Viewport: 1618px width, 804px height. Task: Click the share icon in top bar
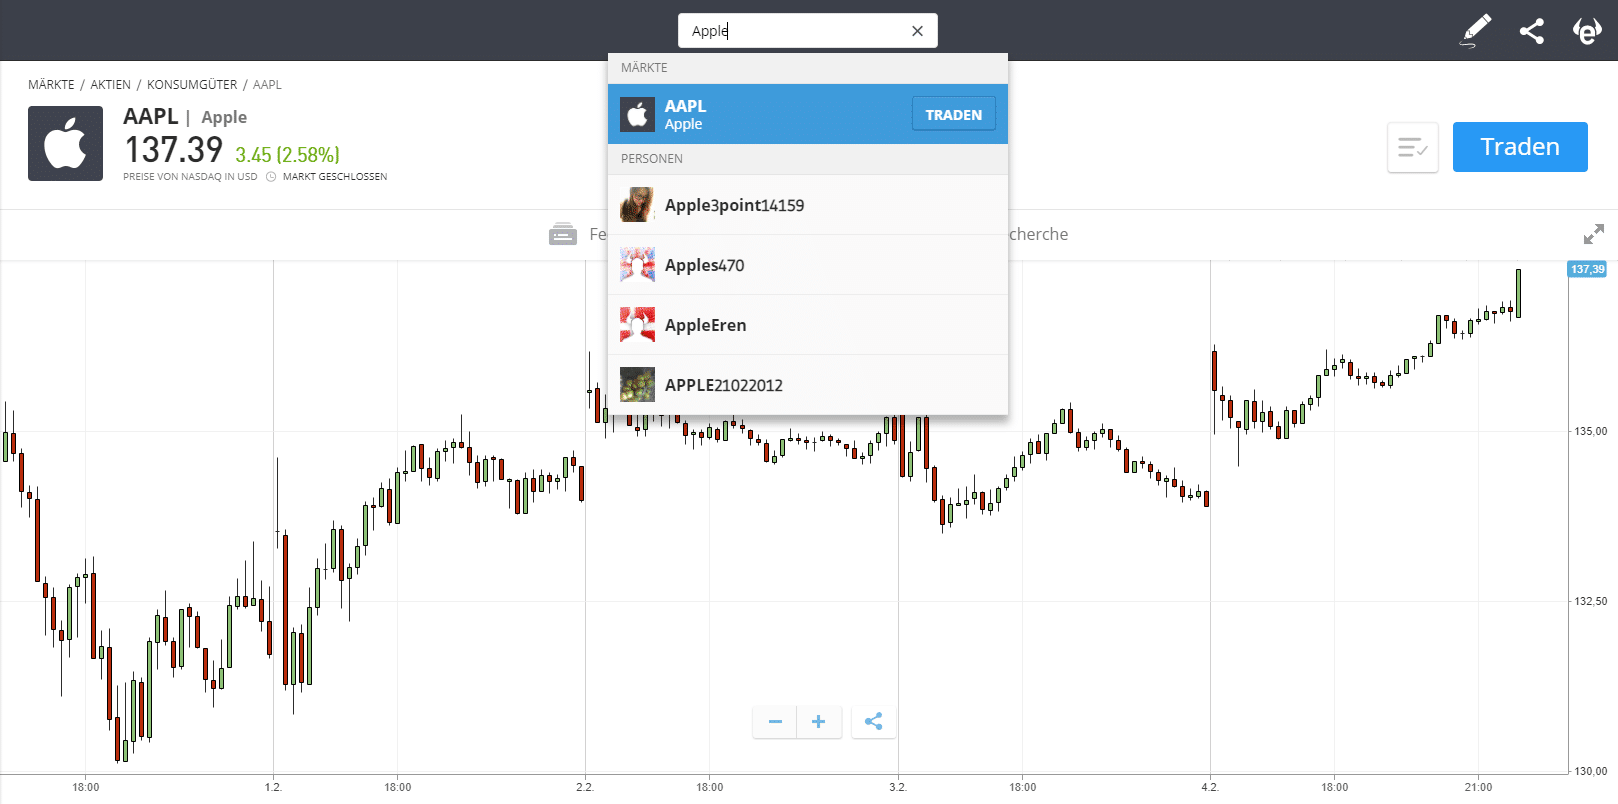point(1531,31)
